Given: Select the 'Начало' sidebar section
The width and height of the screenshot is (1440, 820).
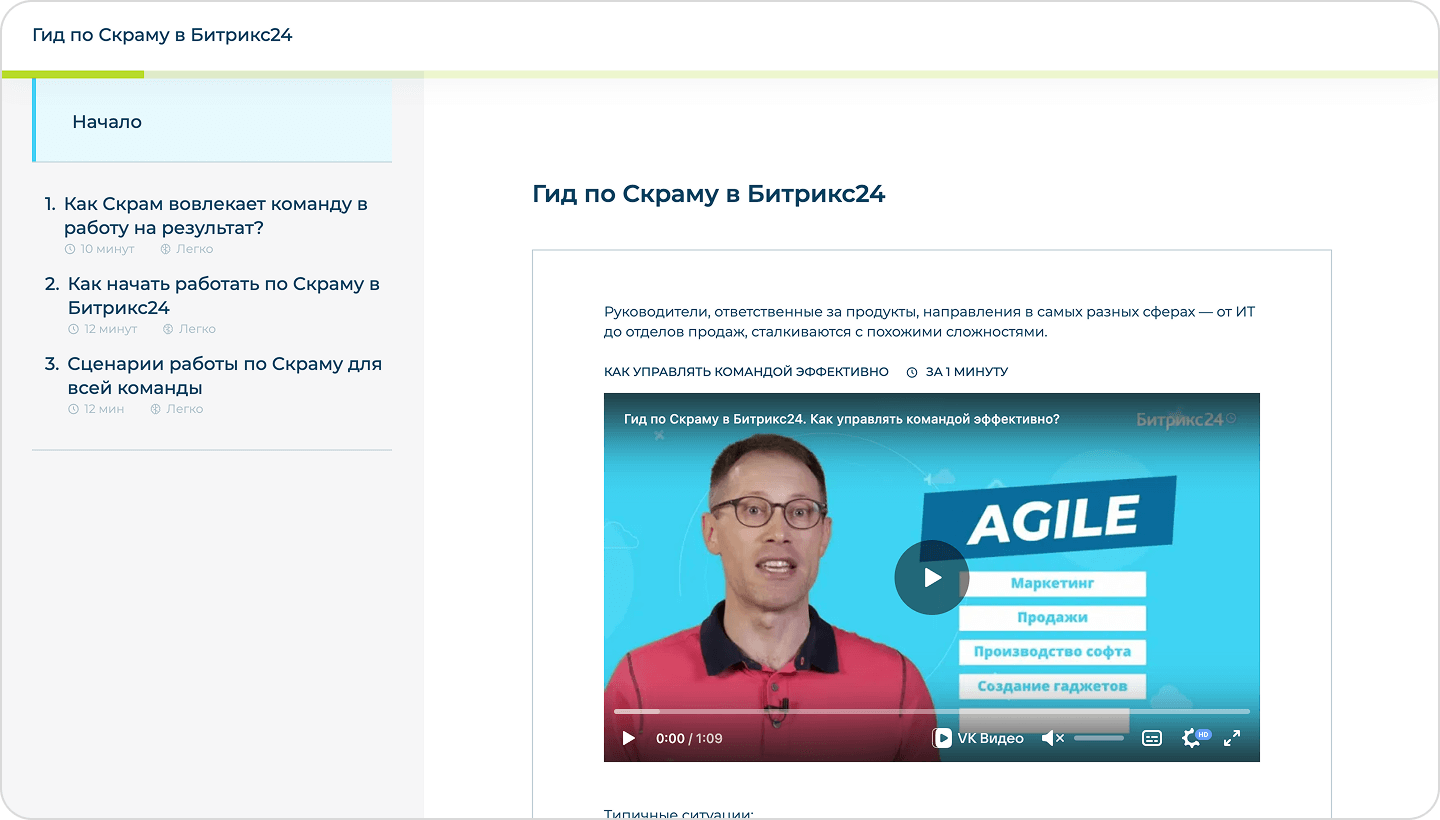Looking at the screenshot, I should 107,122.
